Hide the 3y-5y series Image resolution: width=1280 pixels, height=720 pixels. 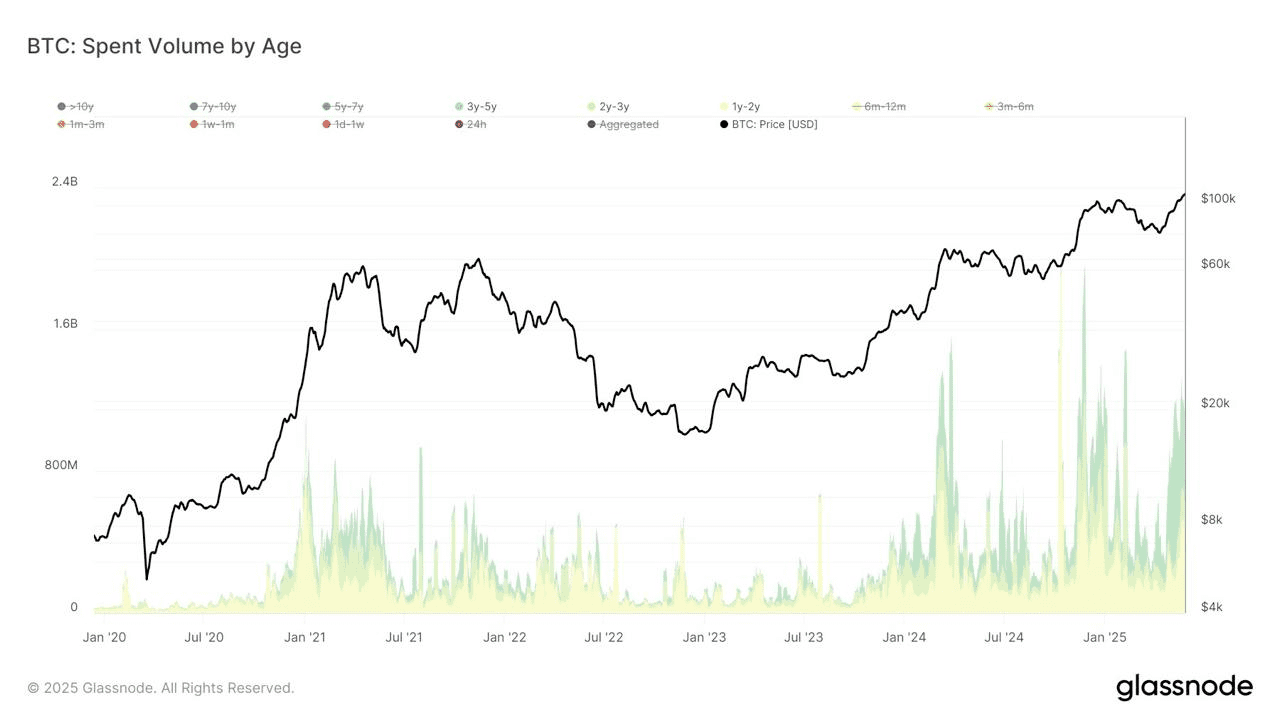pyautogui.click(x=475, y=106)
